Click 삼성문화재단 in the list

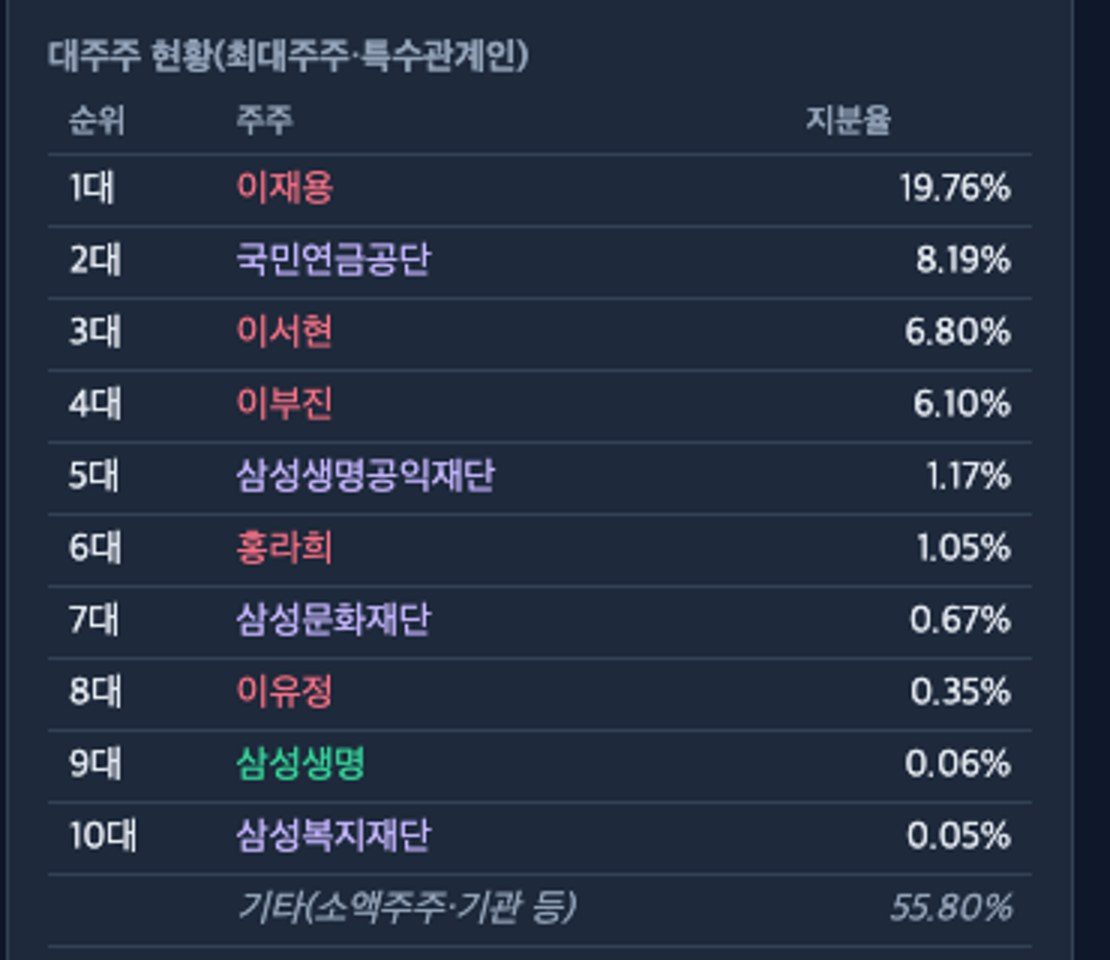pyautogui.click(x=333, y=620)
